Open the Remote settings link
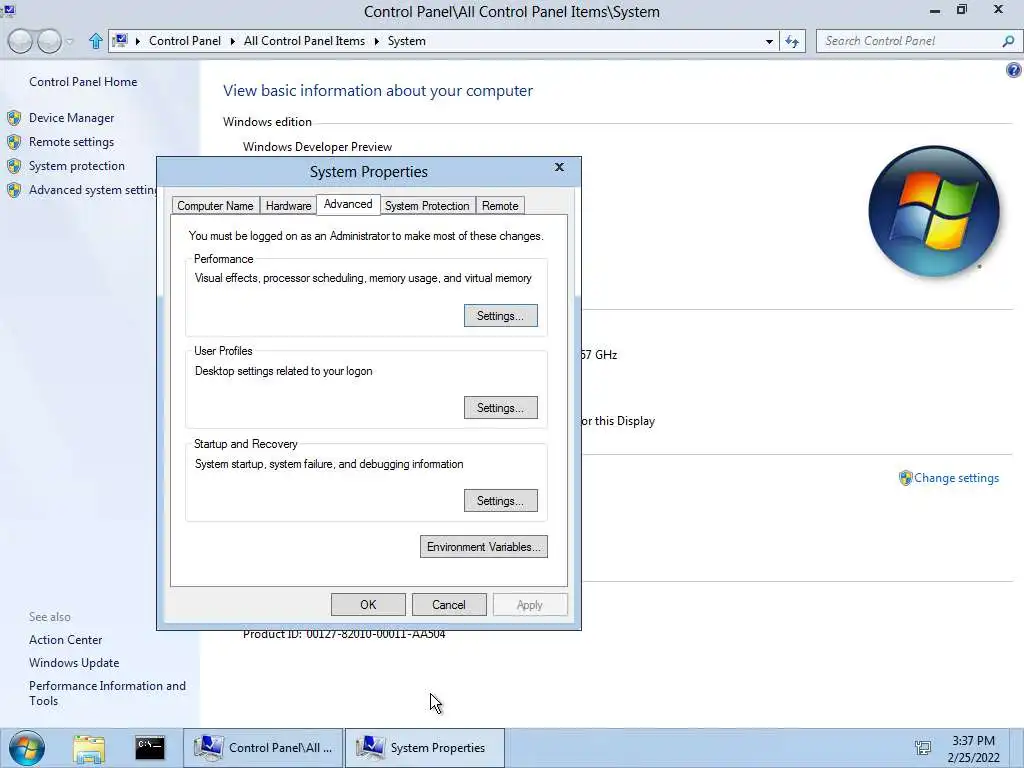The height and width of the screenshot is (768, 1024). click(71, 142)
